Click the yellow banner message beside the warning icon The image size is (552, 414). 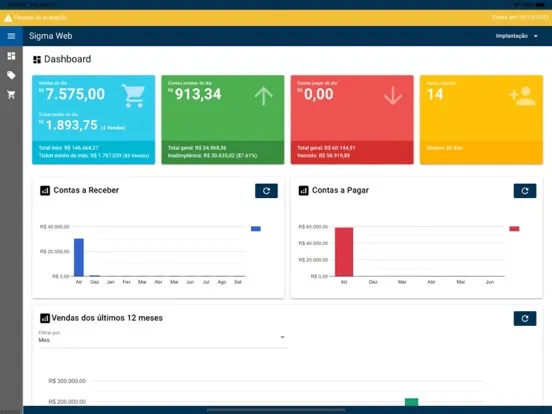tap(40, 18)
